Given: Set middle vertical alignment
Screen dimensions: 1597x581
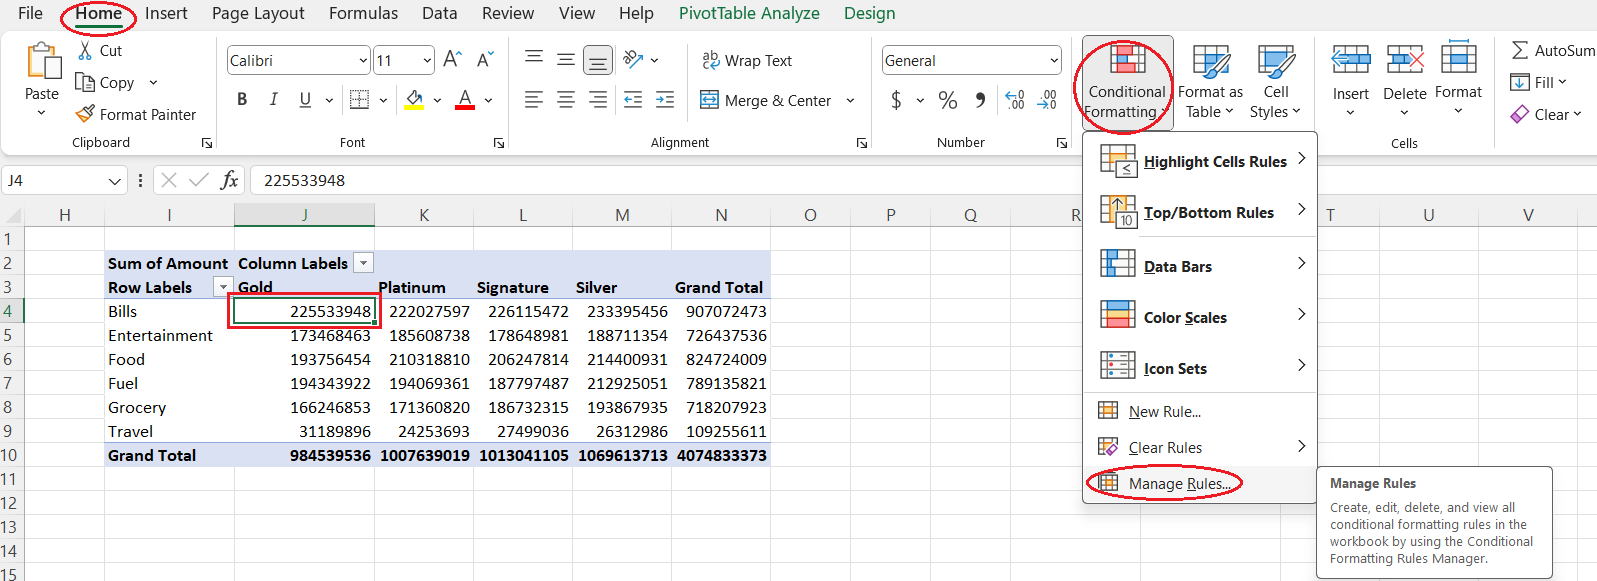Looking at the screenshot, I should coord(566,60).
